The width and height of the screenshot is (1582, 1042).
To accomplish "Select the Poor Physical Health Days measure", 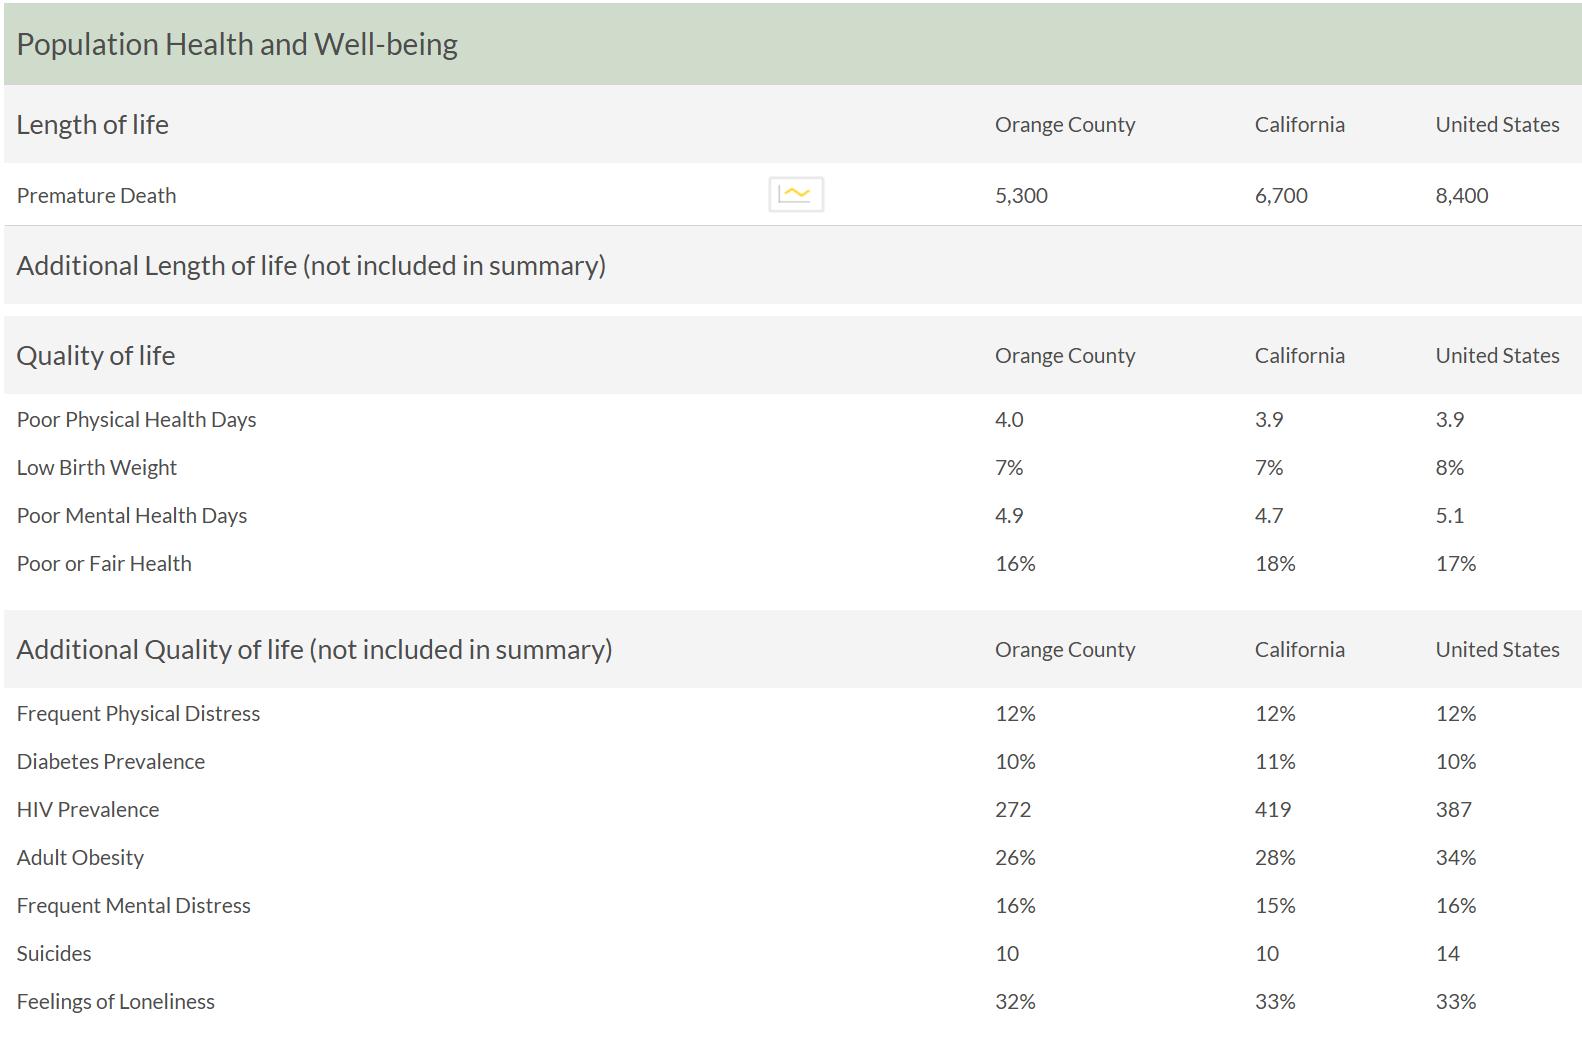I will tap(137, 420).
